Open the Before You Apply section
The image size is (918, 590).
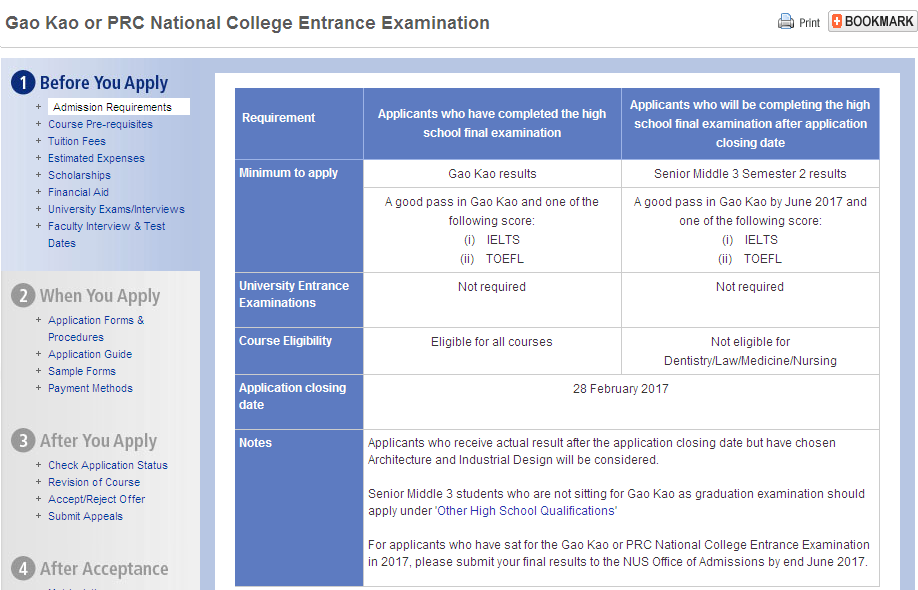104,83
